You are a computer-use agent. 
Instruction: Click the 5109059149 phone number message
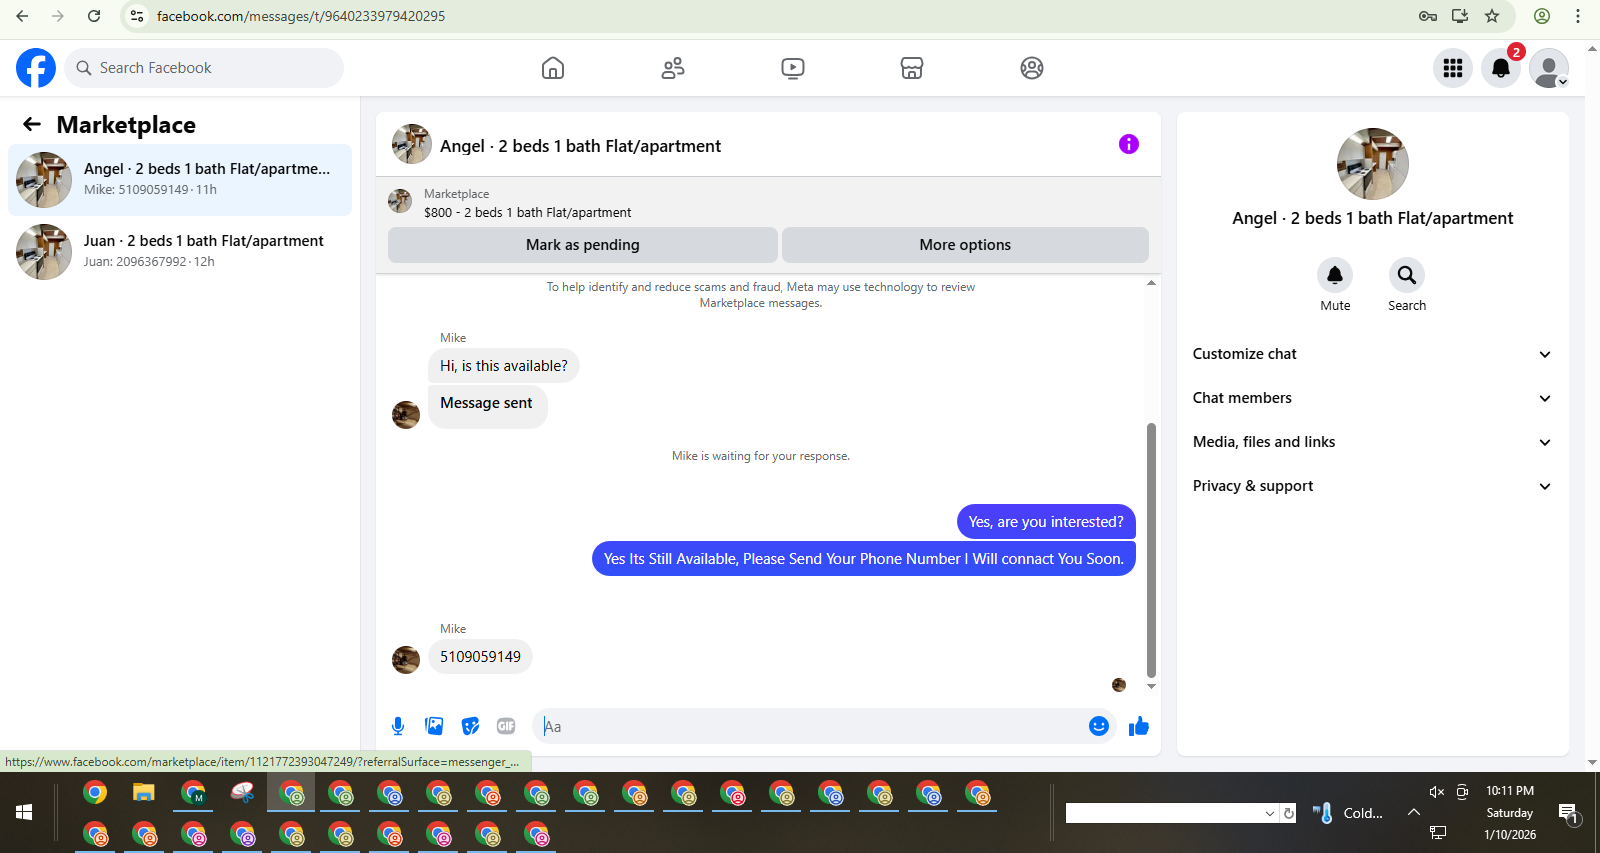click(480, 657)
